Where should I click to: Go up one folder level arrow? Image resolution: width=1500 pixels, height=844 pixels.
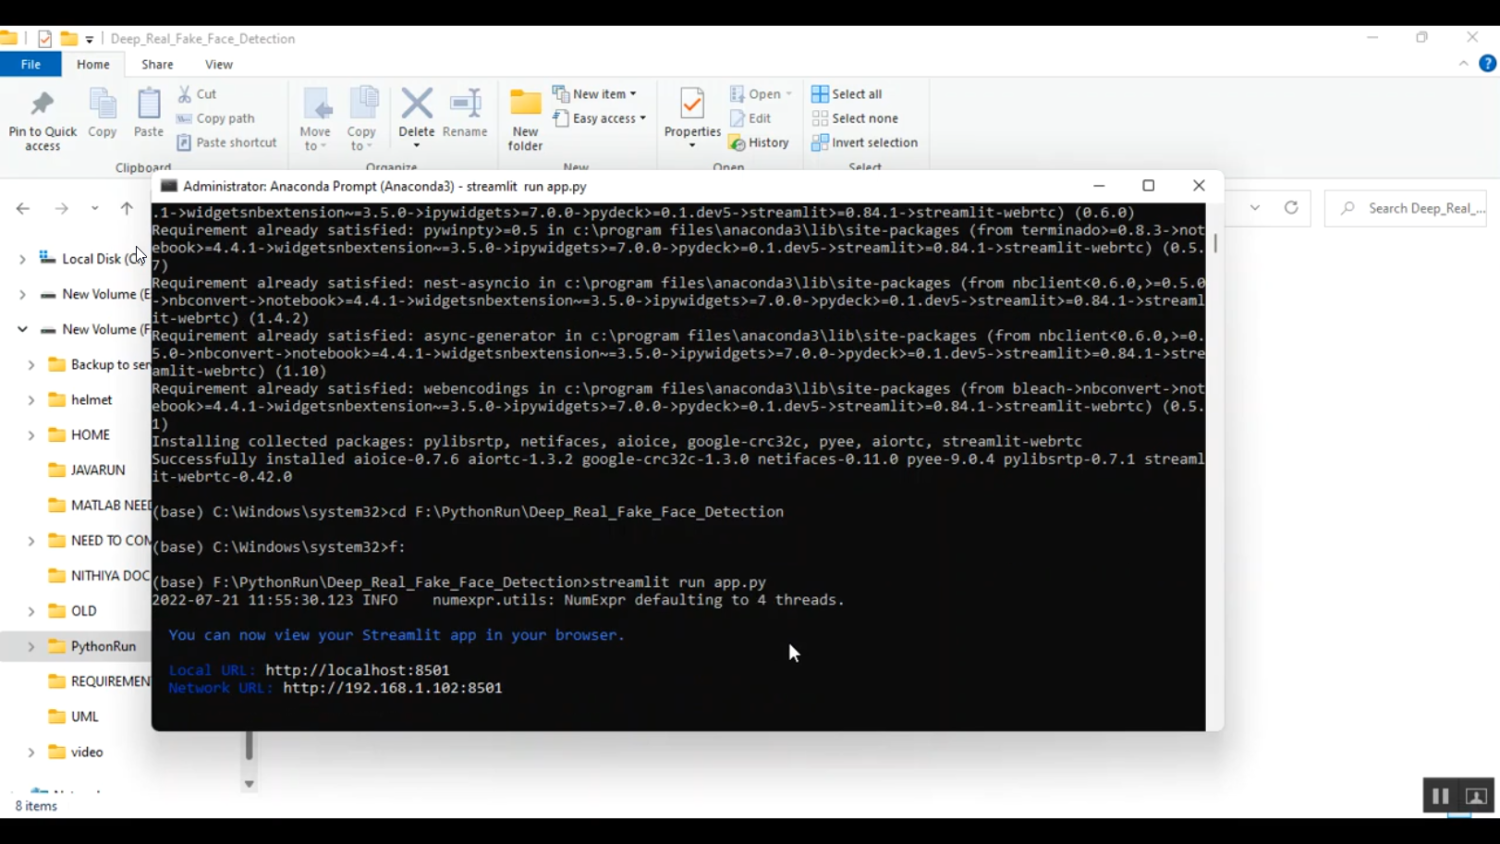point(127,208)
